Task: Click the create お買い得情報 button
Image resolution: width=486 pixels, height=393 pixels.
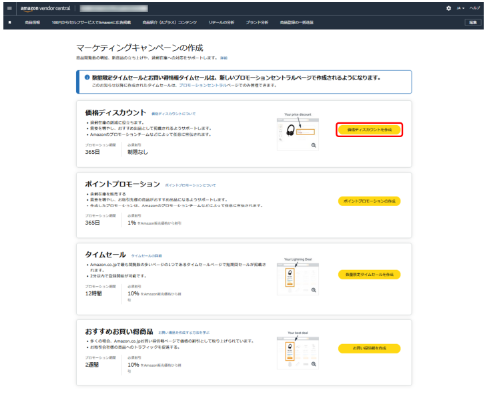Action: click(369, 348)
